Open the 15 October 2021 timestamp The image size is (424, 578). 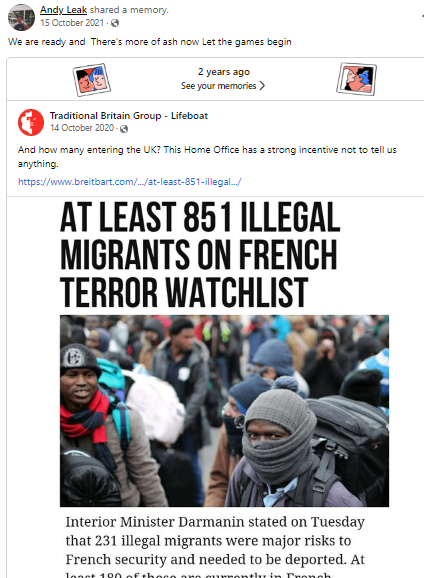(x=72, y=23)
